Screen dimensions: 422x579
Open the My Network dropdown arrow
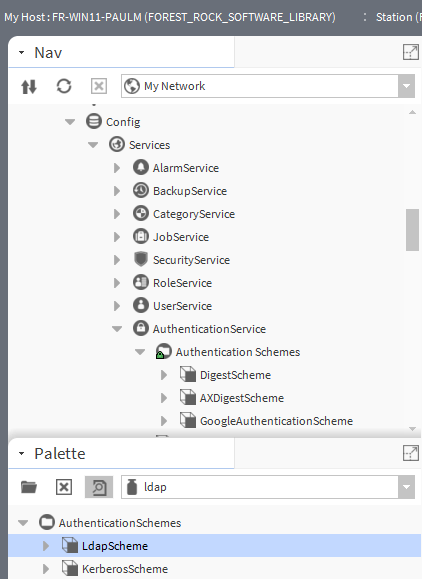(406, 86)
